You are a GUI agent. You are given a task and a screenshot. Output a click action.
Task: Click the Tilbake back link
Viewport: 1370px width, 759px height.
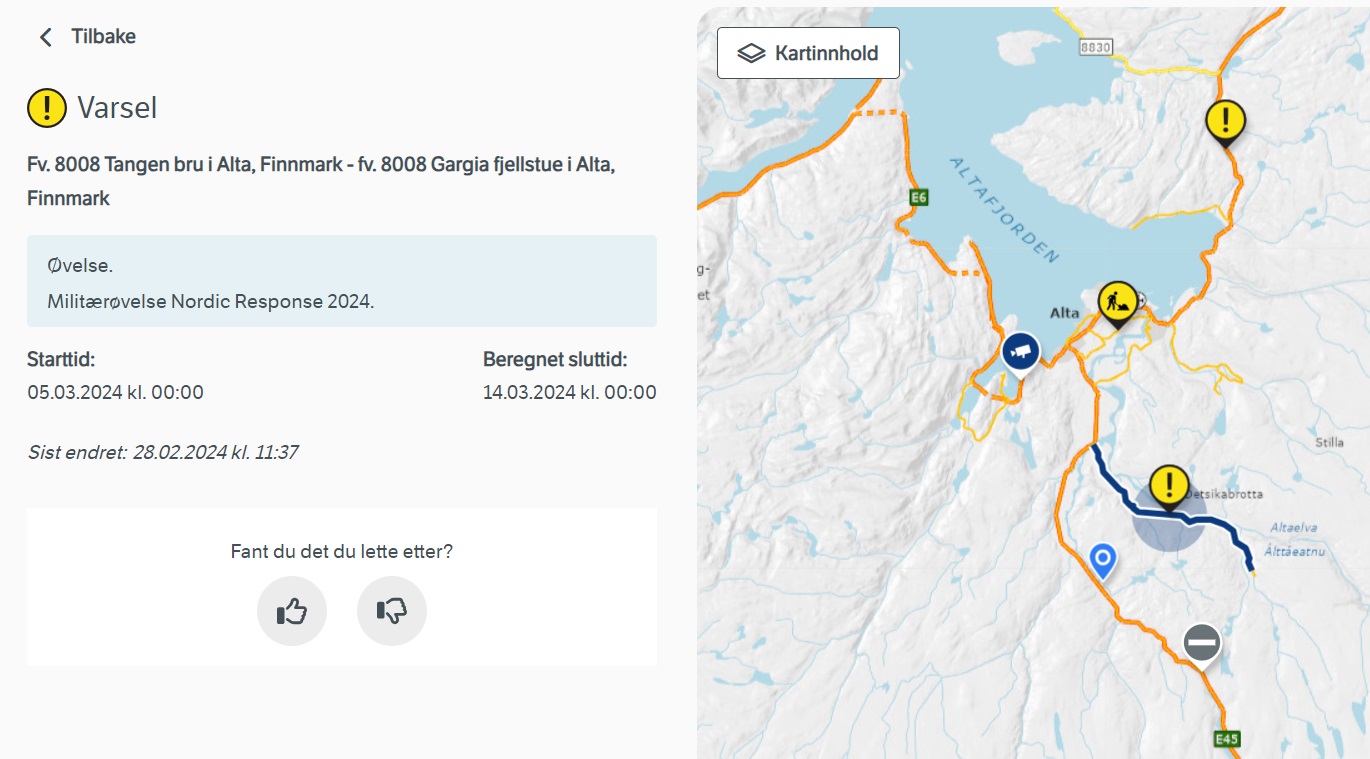pos(103,37)
